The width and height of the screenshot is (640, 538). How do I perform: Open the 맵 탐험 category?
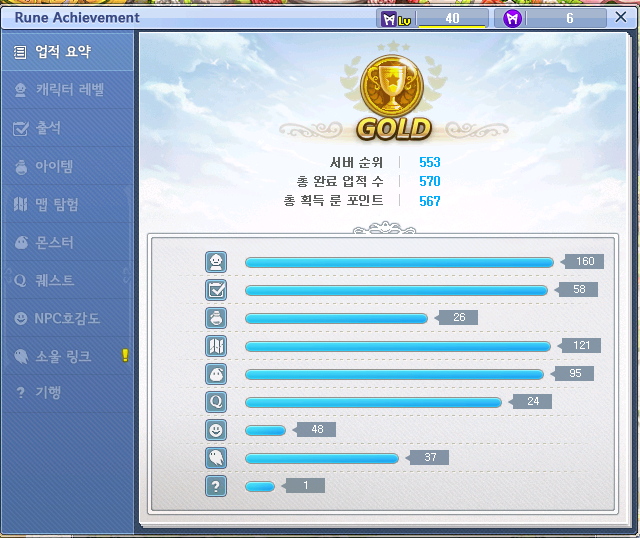coord(67,204)
